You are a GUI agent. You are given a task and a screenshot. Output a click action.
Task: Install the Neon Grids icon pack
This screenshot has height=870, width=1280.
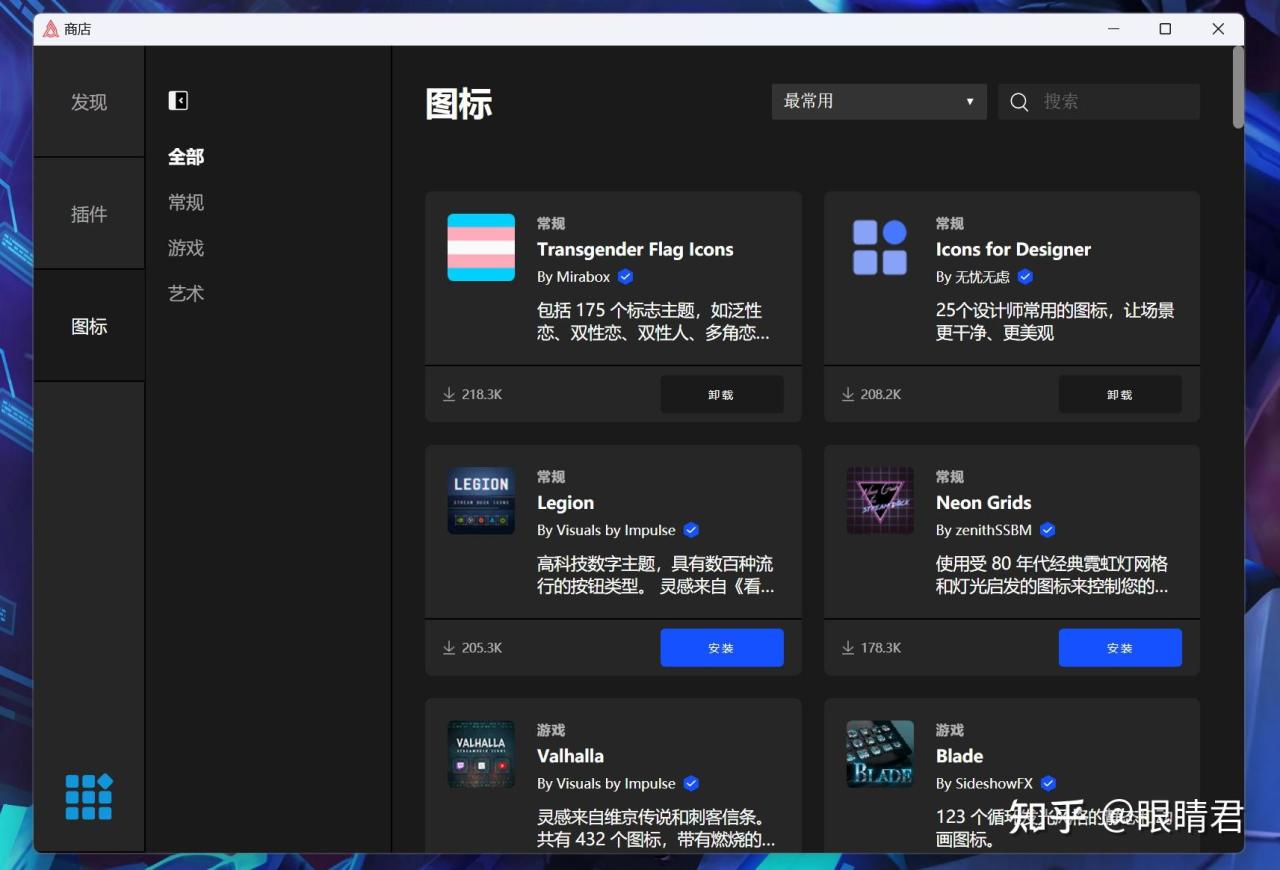click(1120, 648)
